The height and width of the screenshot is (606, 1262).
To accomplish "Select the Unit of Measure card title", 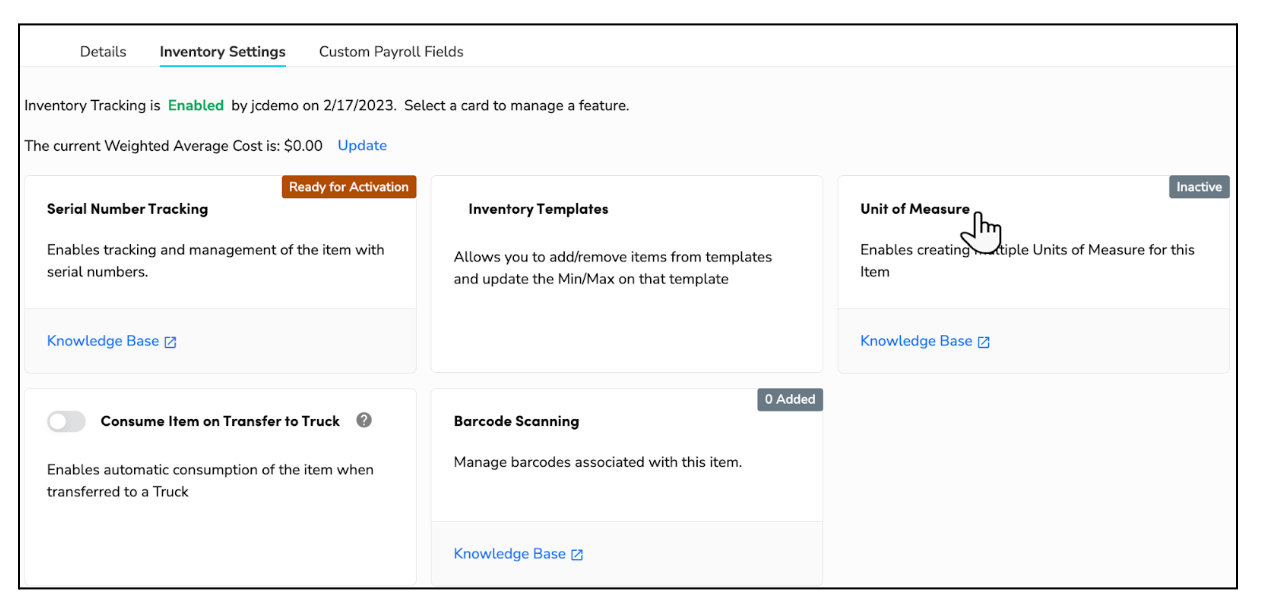I will [x=915, y=209].
